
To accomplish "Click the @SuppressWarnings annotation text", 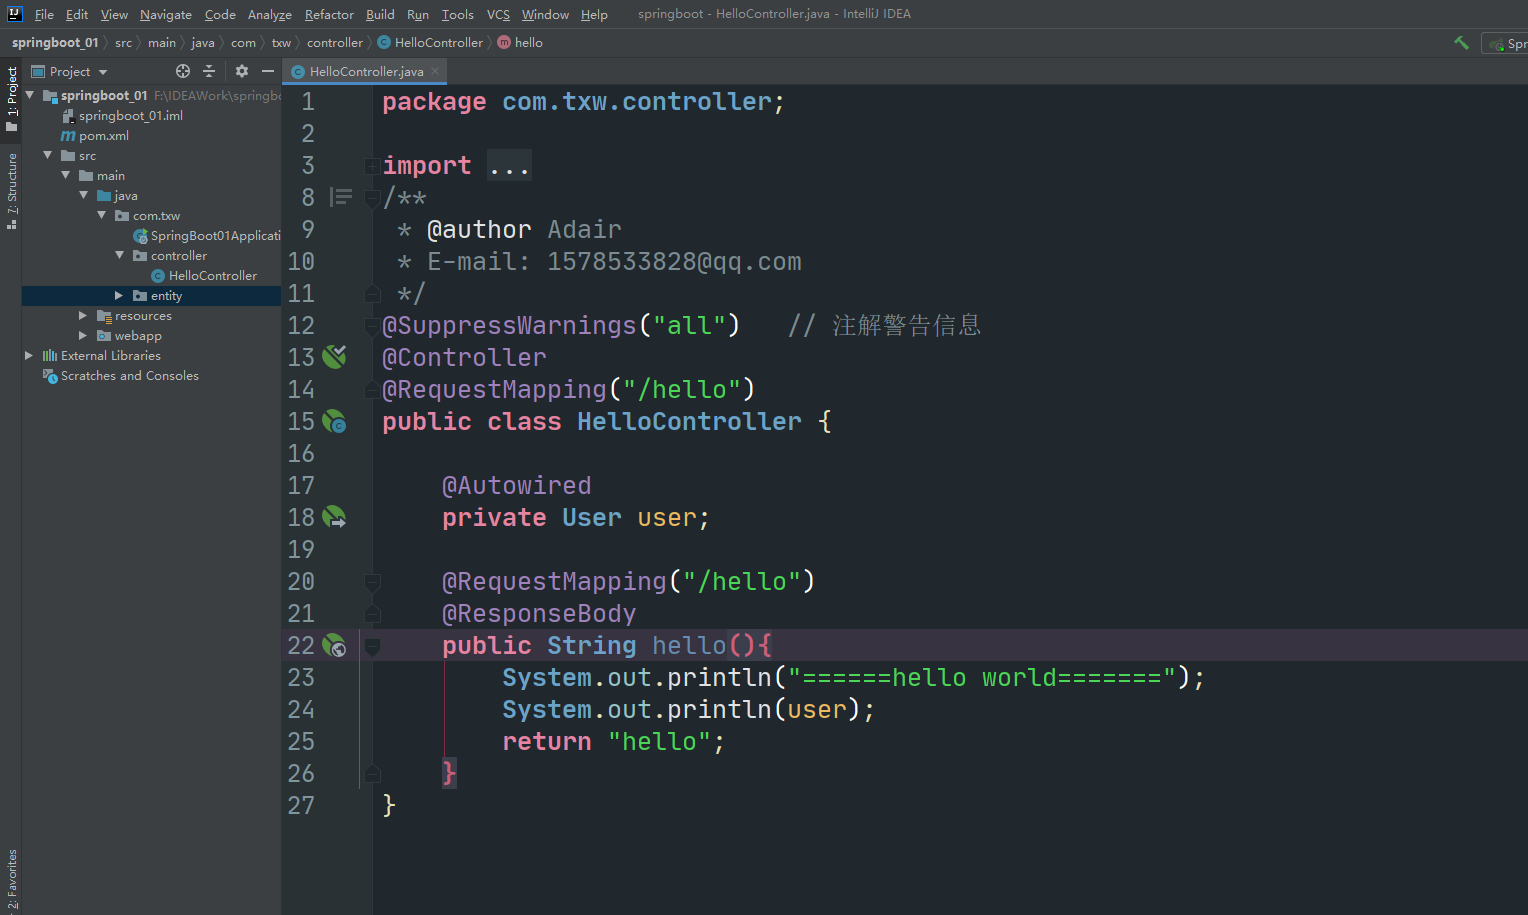I will [509, 325].
